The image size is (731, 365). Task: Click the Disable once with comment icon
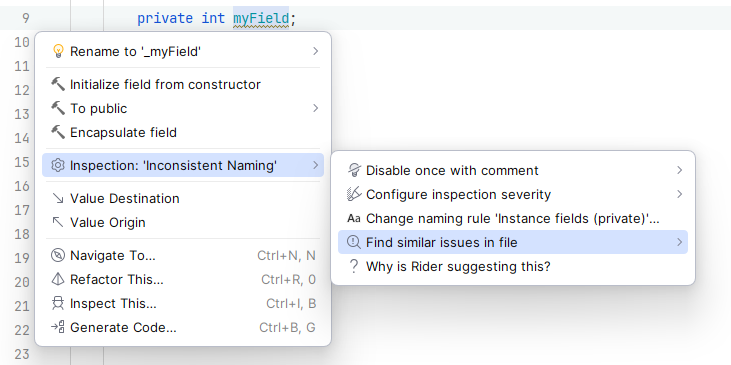tap(354, 171)
